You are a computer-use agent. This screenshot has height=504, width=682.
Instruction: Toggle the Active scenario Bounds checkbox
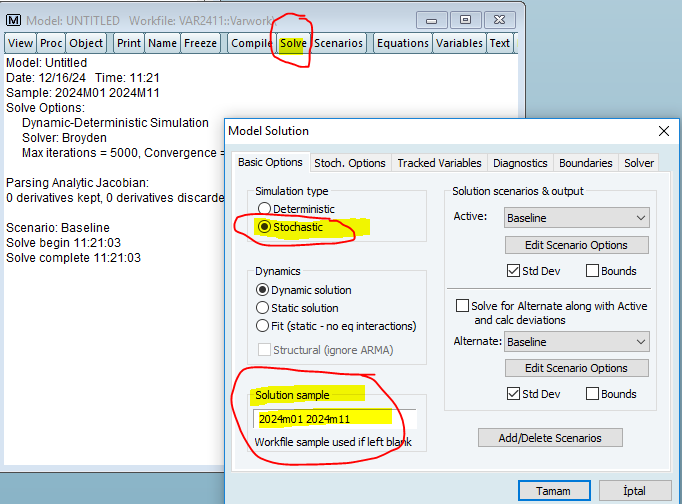coord(593,270)
